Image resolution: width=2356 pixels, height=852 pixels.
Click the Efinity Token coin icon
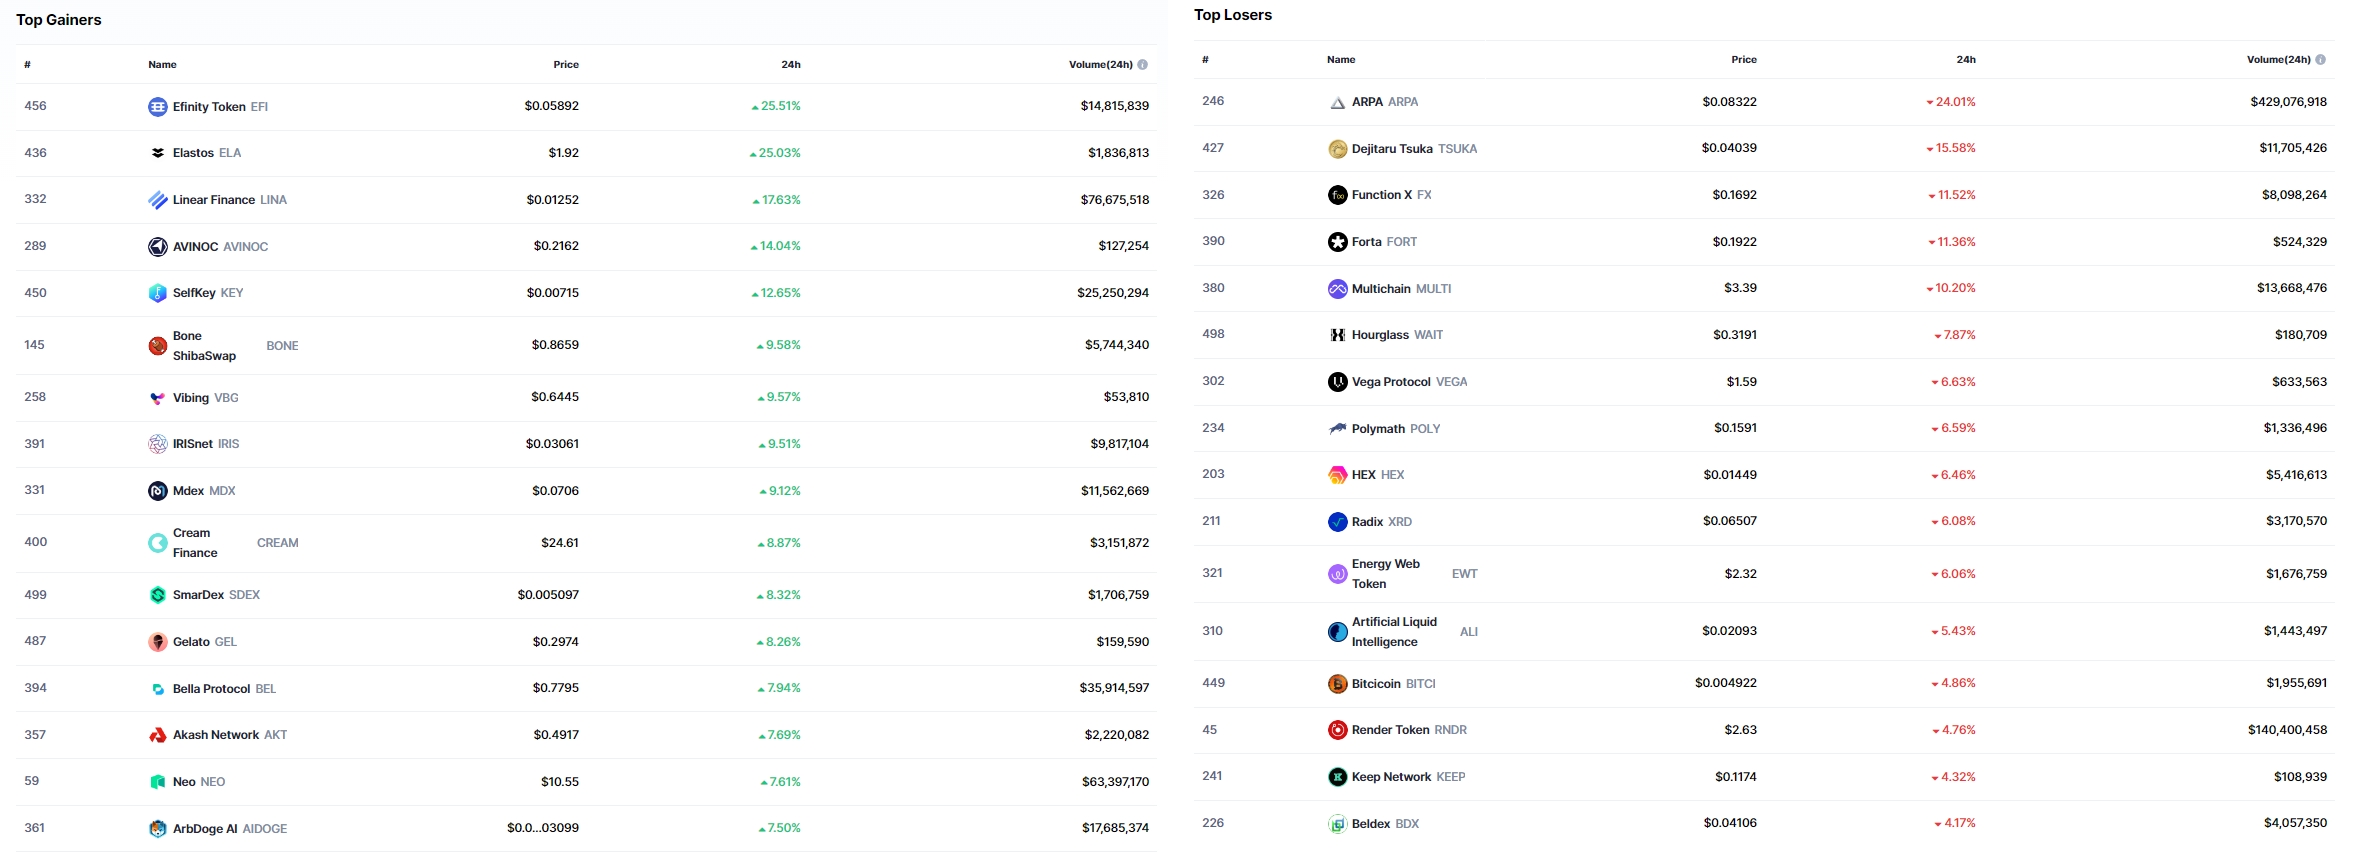click(157, 107)
